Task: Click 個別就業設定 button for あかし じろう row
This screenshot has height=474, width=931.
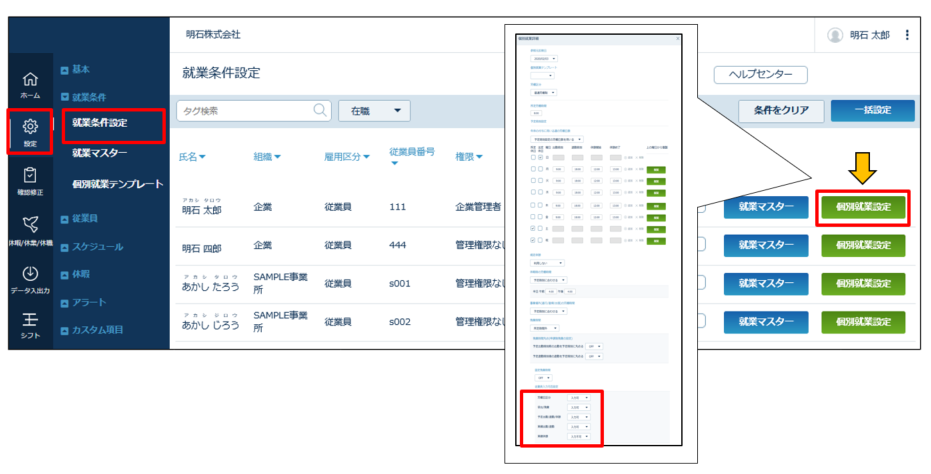Action: (863, 322)
